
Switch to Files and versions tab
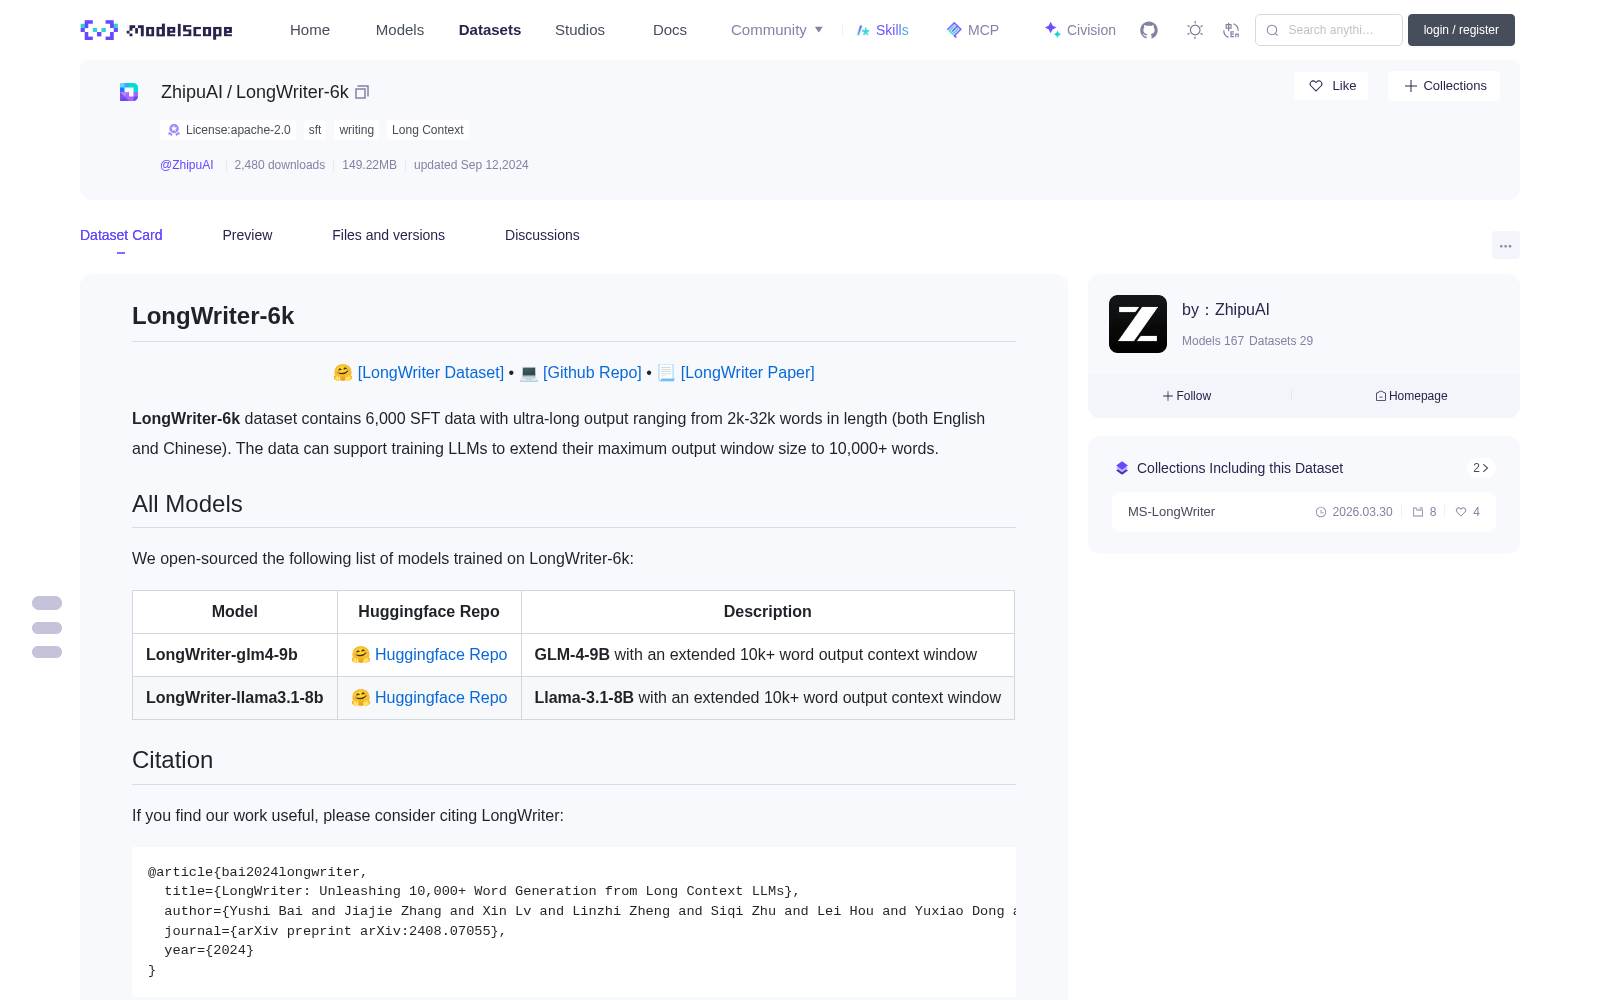[x=388, y=235]
